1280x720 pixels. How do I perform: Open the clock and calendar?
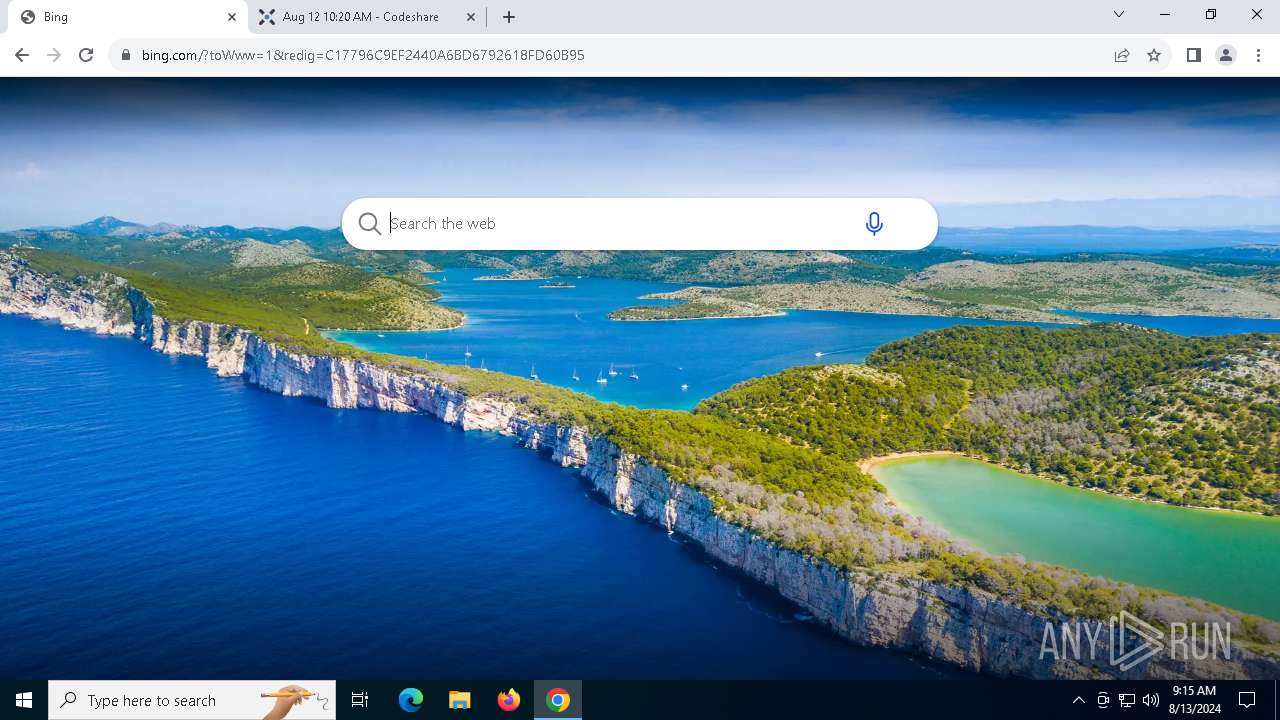point(1194,700)
